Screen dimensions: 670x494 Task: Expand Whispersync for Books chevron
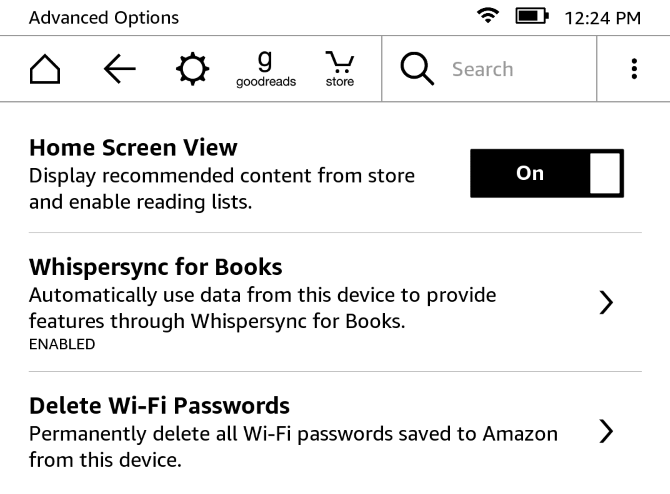click(605, 304)
